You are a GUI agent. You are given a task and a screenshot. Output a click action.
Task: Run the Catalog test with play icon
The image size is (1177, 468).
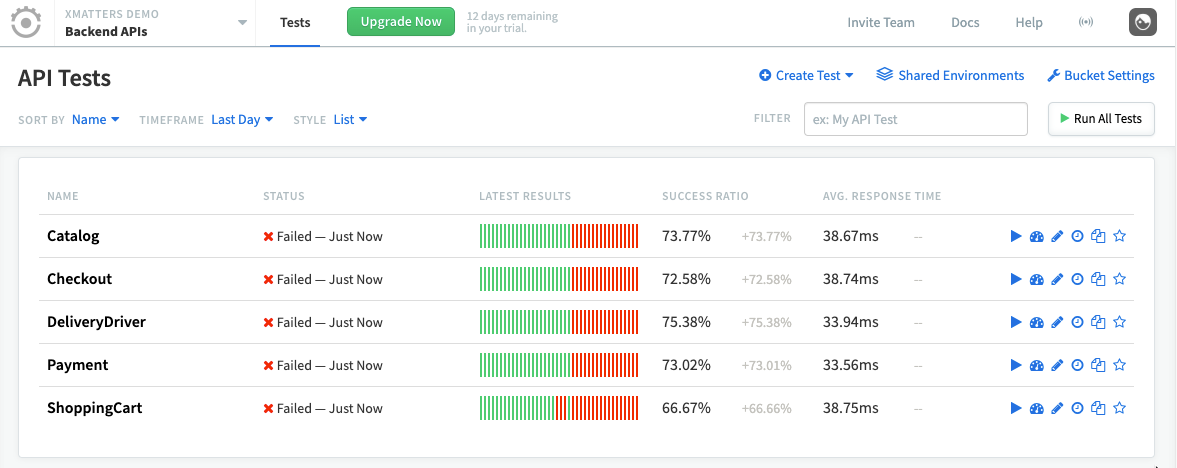click(1016, 237)
